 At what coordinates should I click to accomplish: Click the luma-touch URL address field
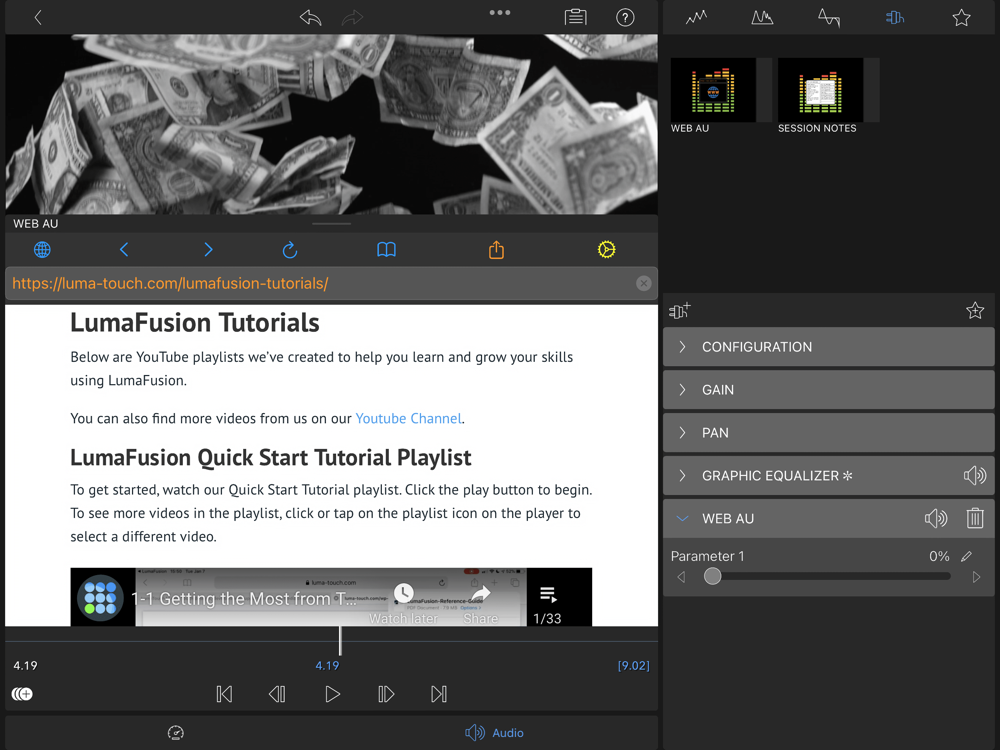332,283
